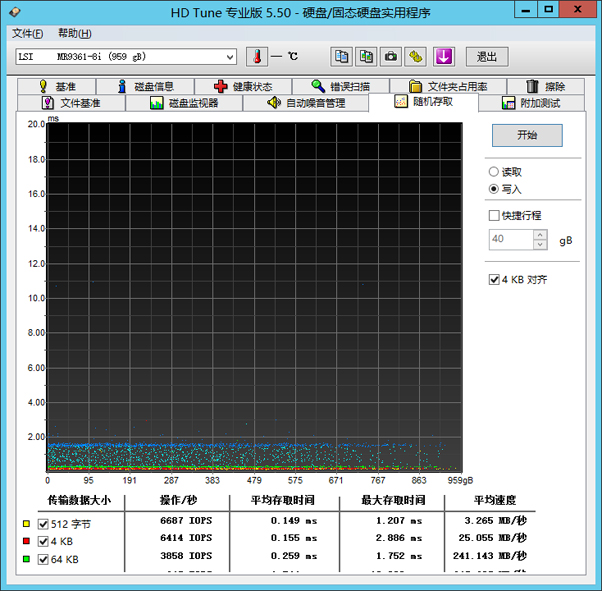The height and width of the screenshot is (591, 602).
Task: Click the 平均速度 column header
Action: point(494,500)
